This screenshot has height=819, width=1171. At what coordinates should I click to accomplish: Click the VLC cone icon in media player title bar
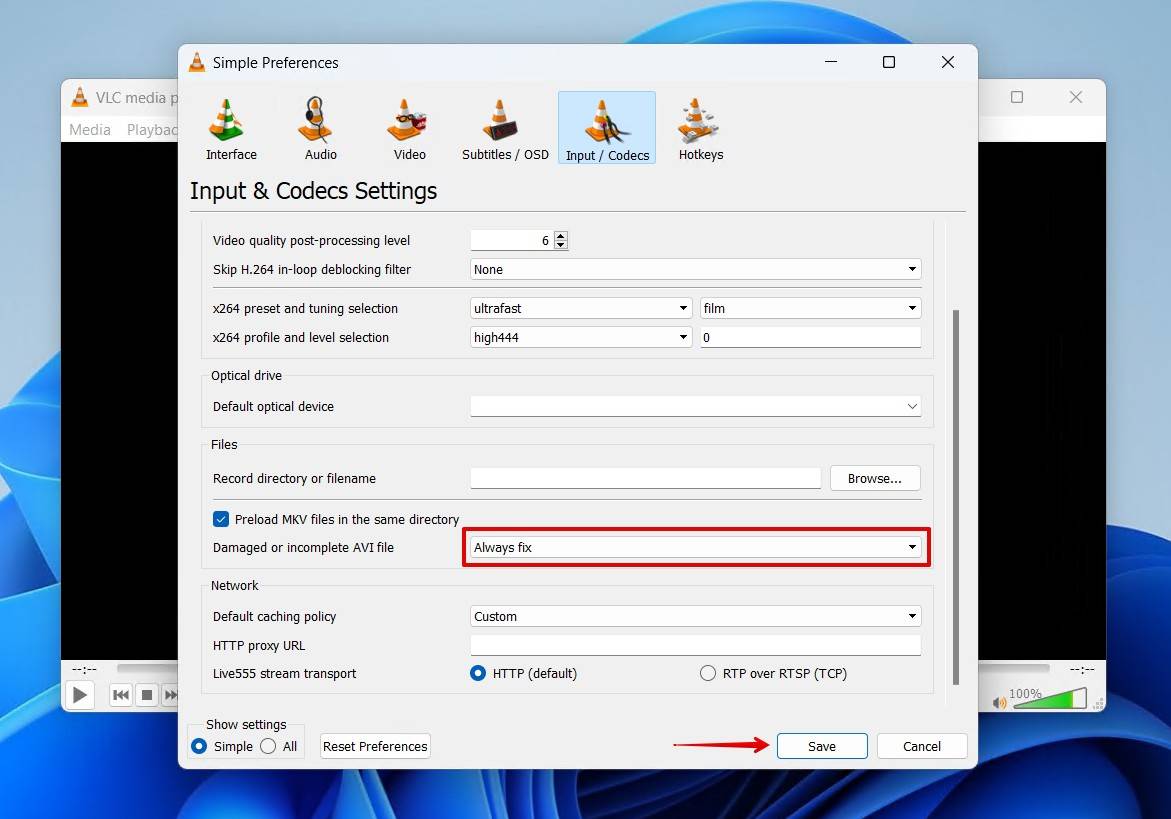click(x=79, y=97)
